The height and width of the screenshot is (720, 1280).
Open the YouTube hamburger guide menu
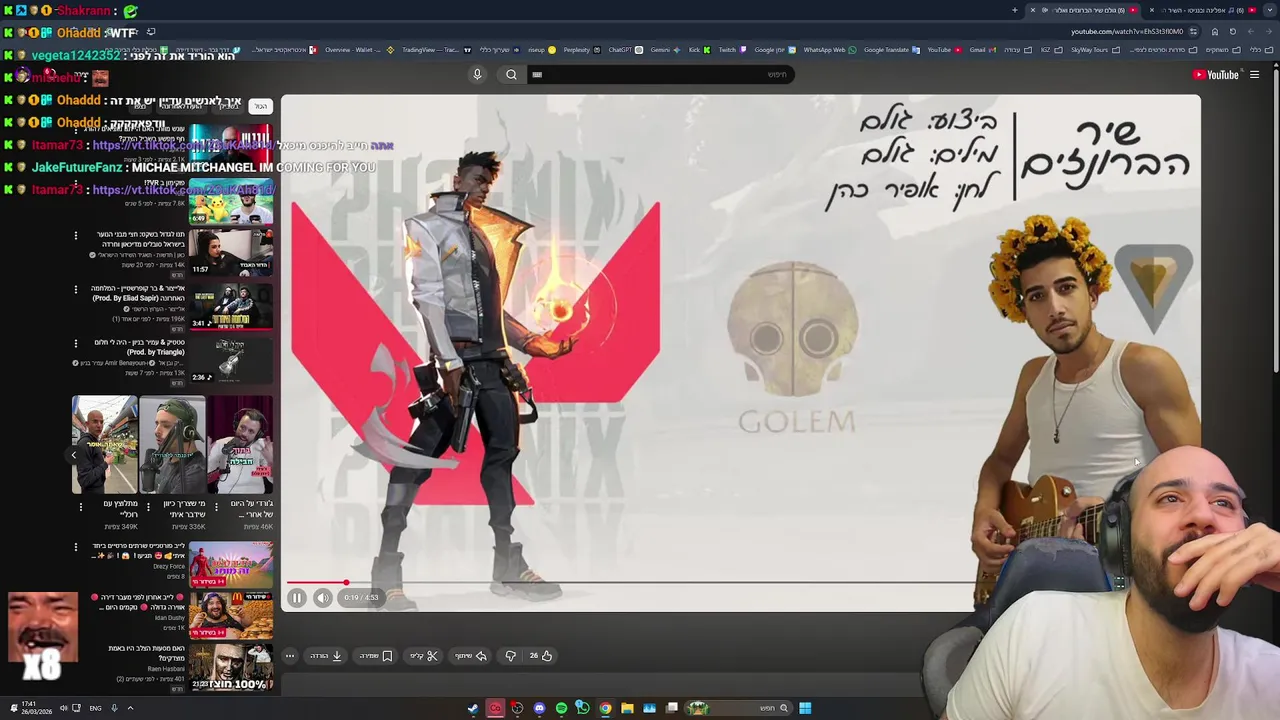pos(1254,74)
